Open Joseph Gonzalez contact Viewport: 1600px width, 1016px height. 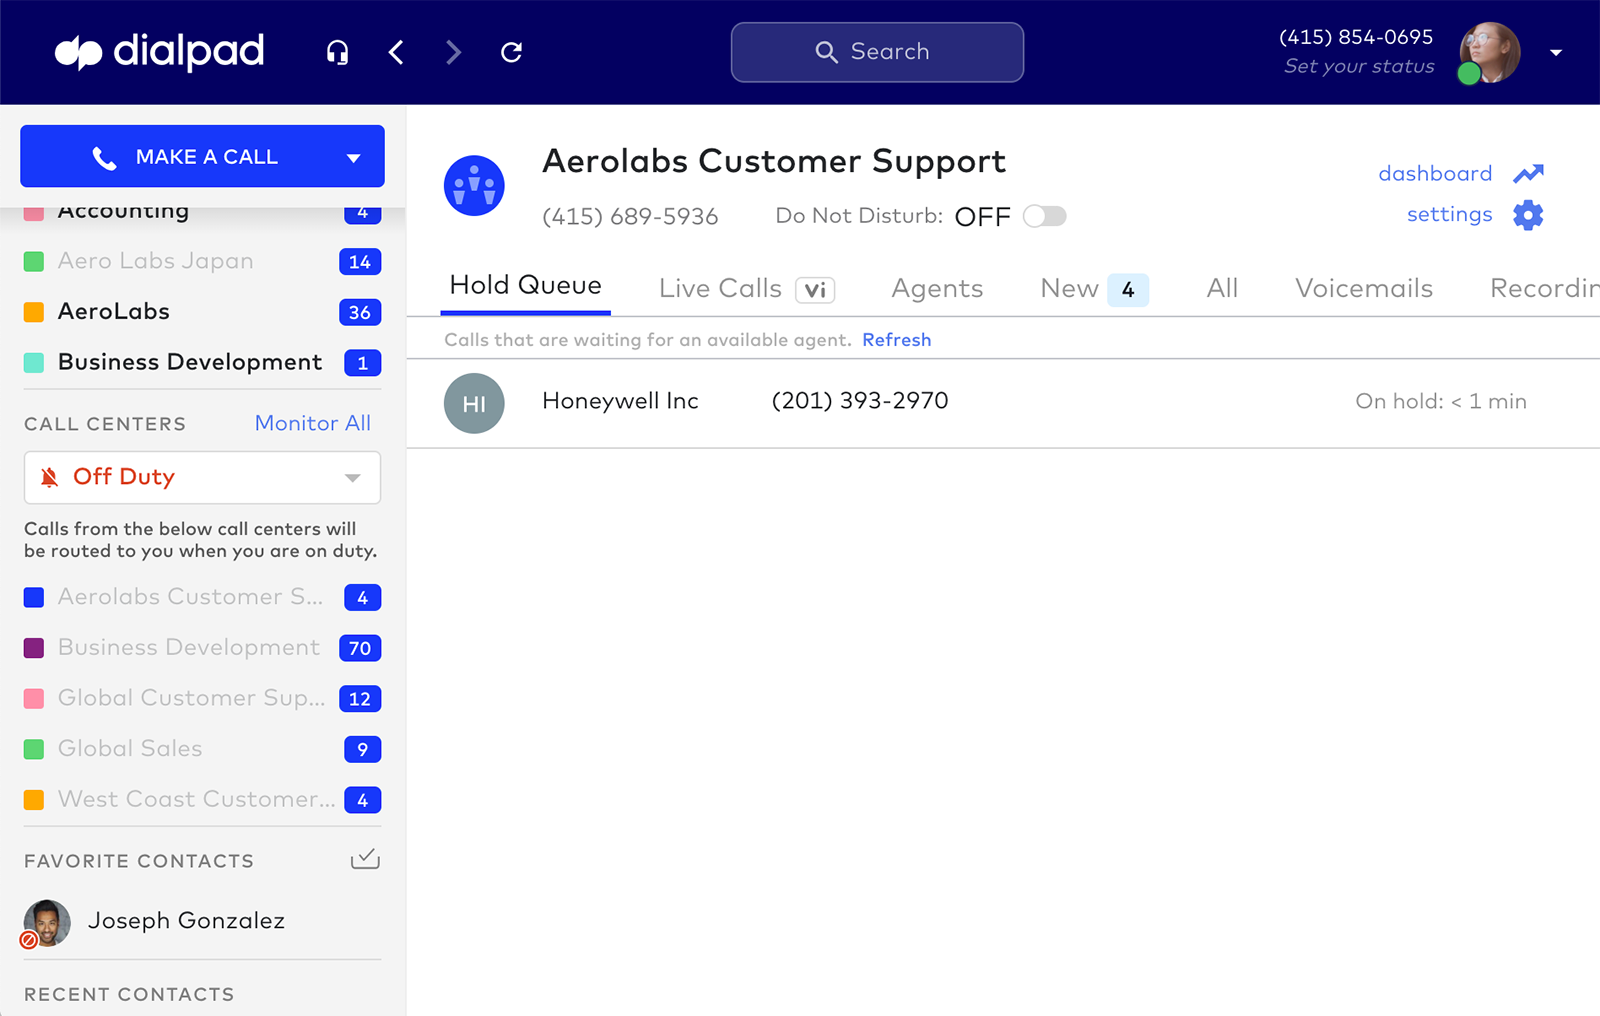(186, 921)
